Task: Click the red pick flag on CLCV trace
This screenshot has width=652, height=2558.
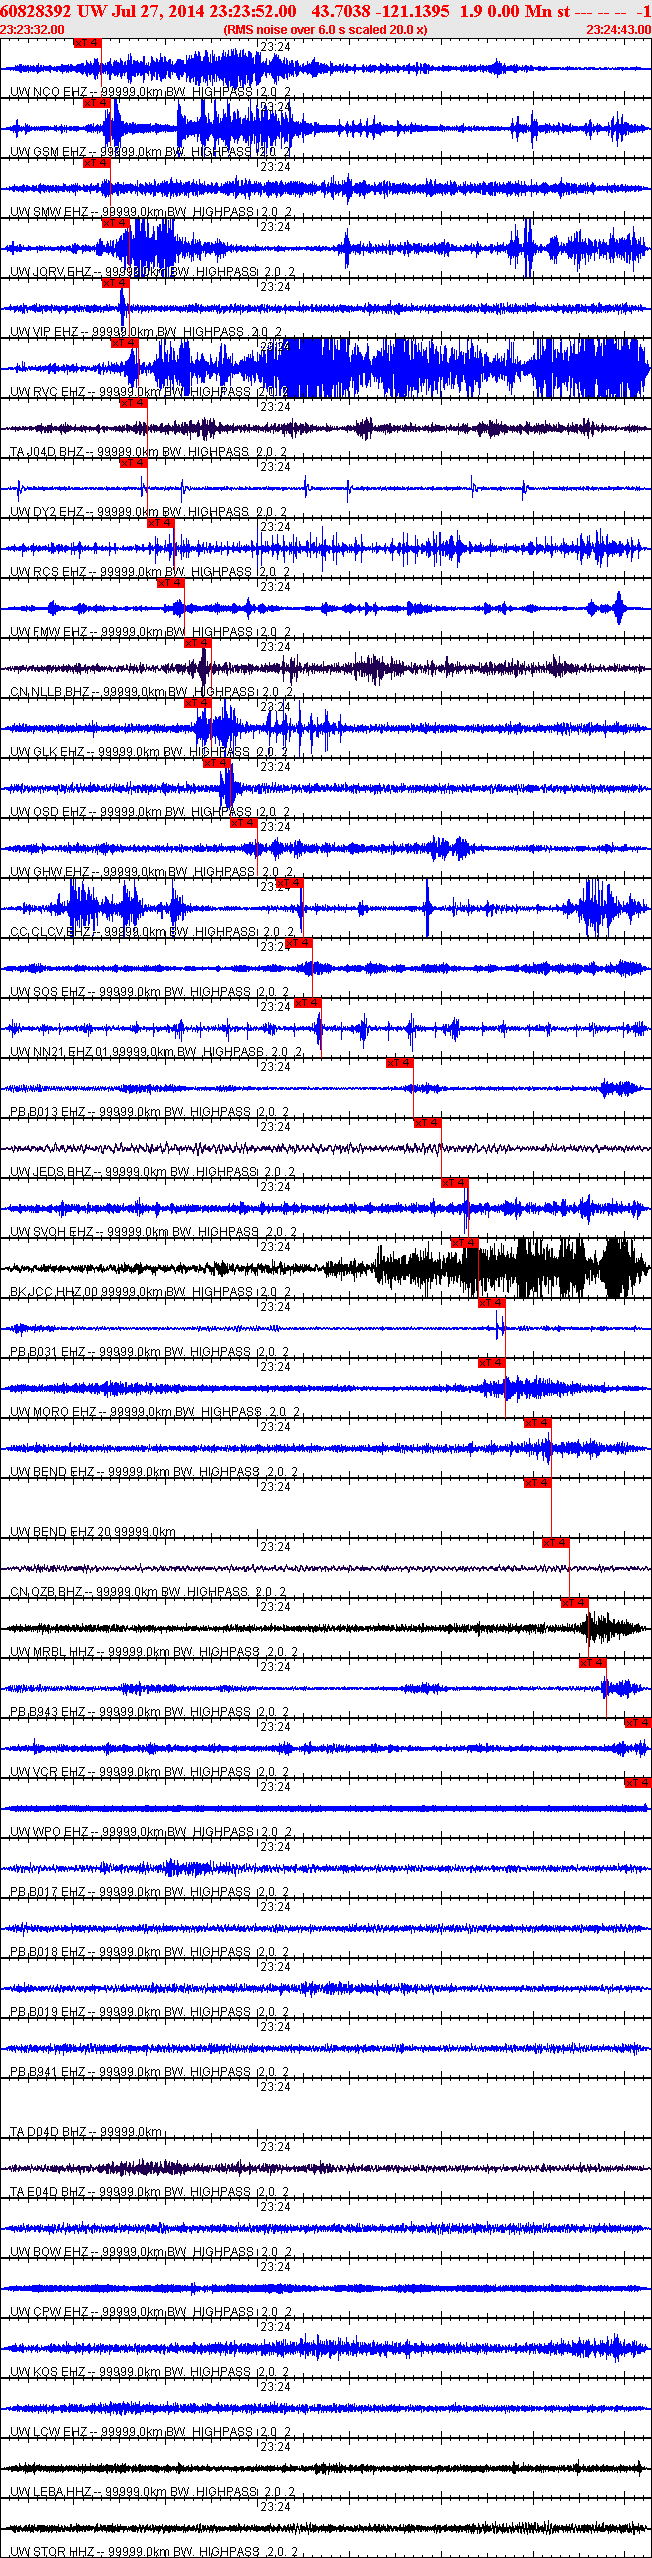Action: click(289, 883)
